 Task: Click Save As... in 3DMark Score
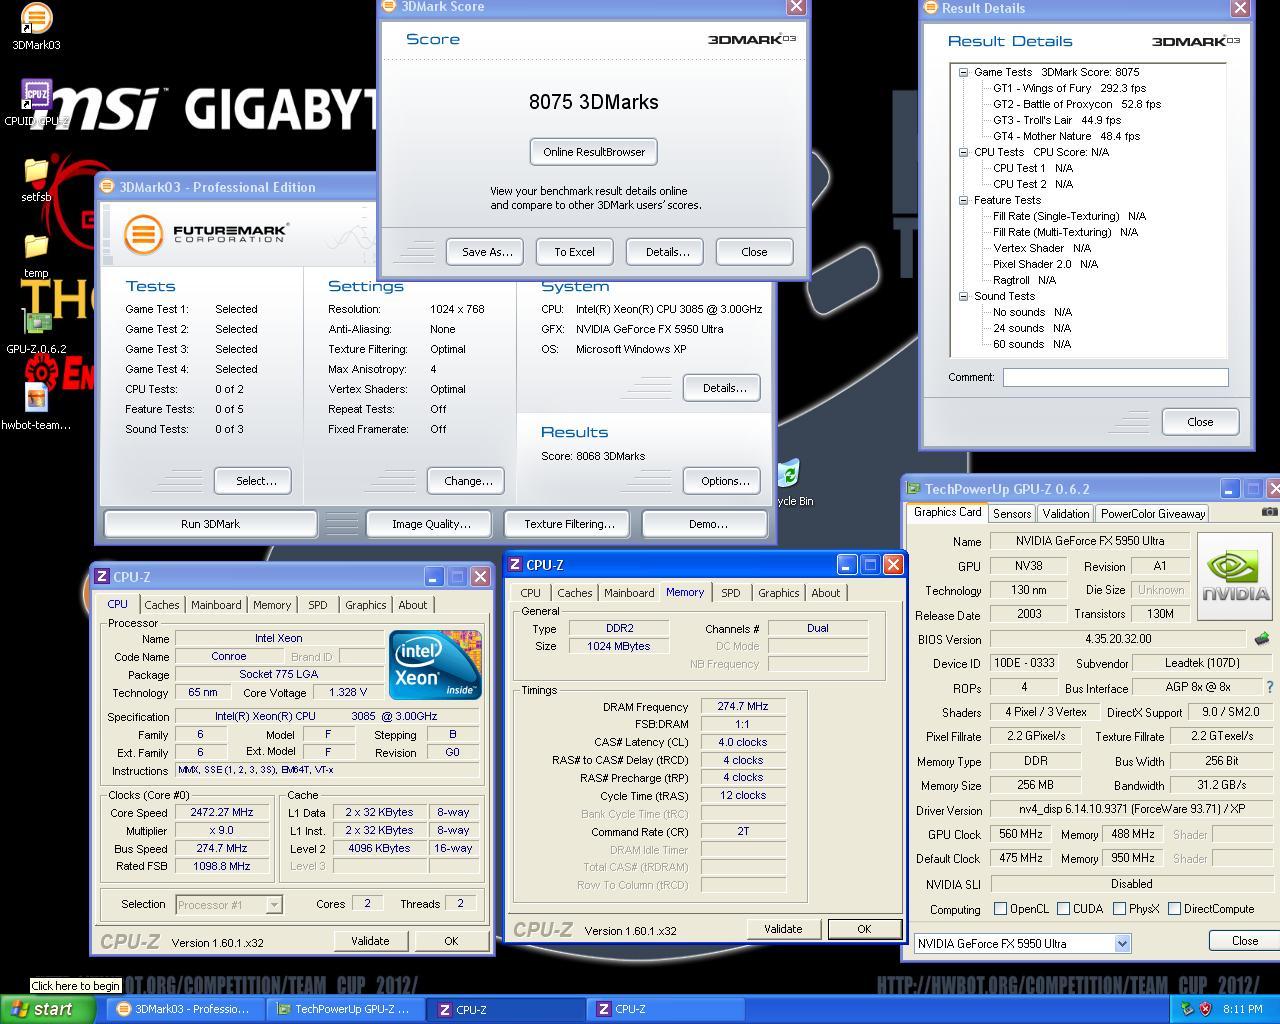[486, 252]
